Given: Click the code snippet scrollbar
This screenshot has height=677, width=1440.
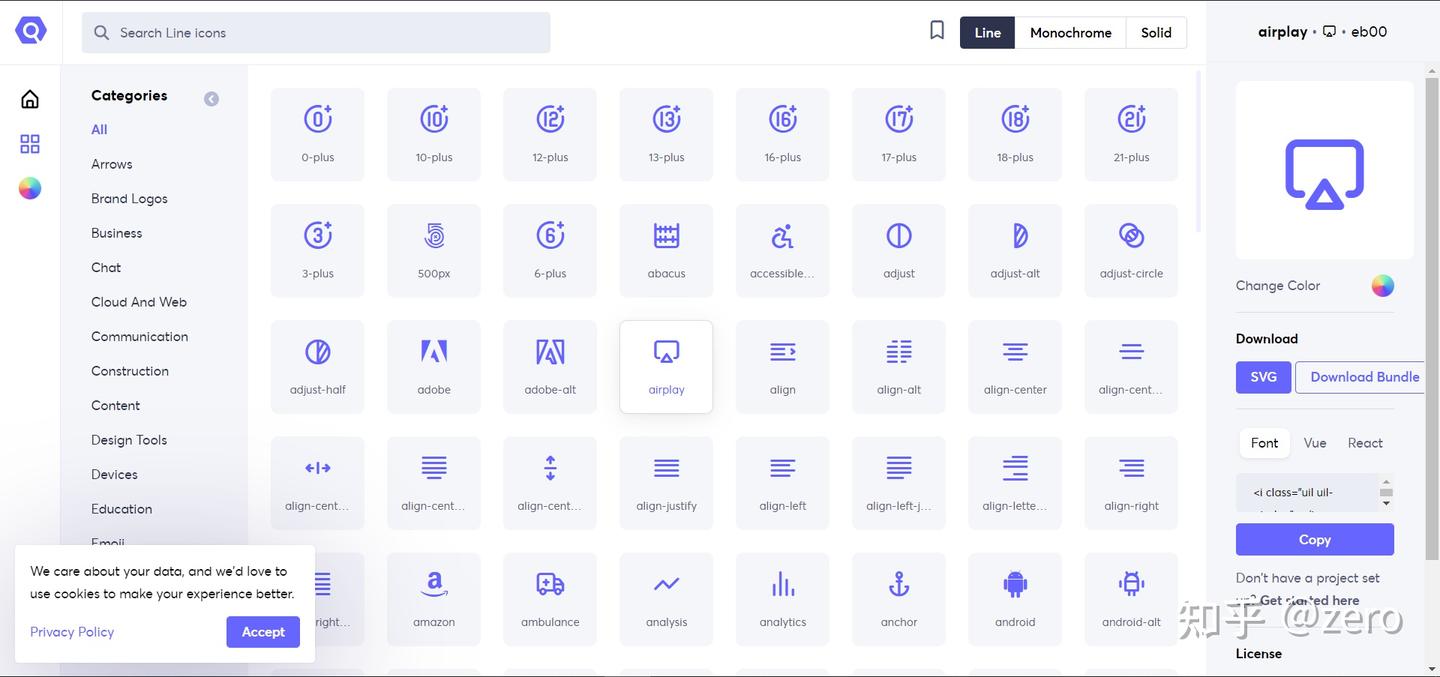Looking at the screenshot, I should [1386, 491].
